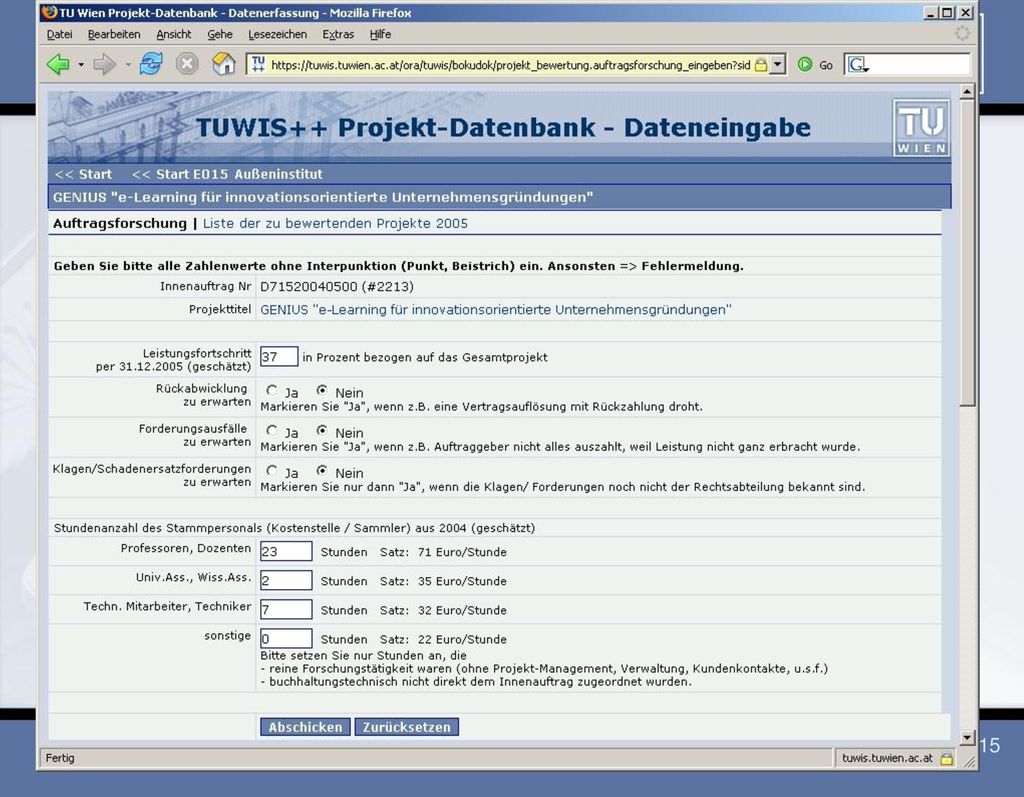Click the 'Auftragsforschung' heading text
Viewport: 1024px width, 797px height.
[x=120, y=223]
